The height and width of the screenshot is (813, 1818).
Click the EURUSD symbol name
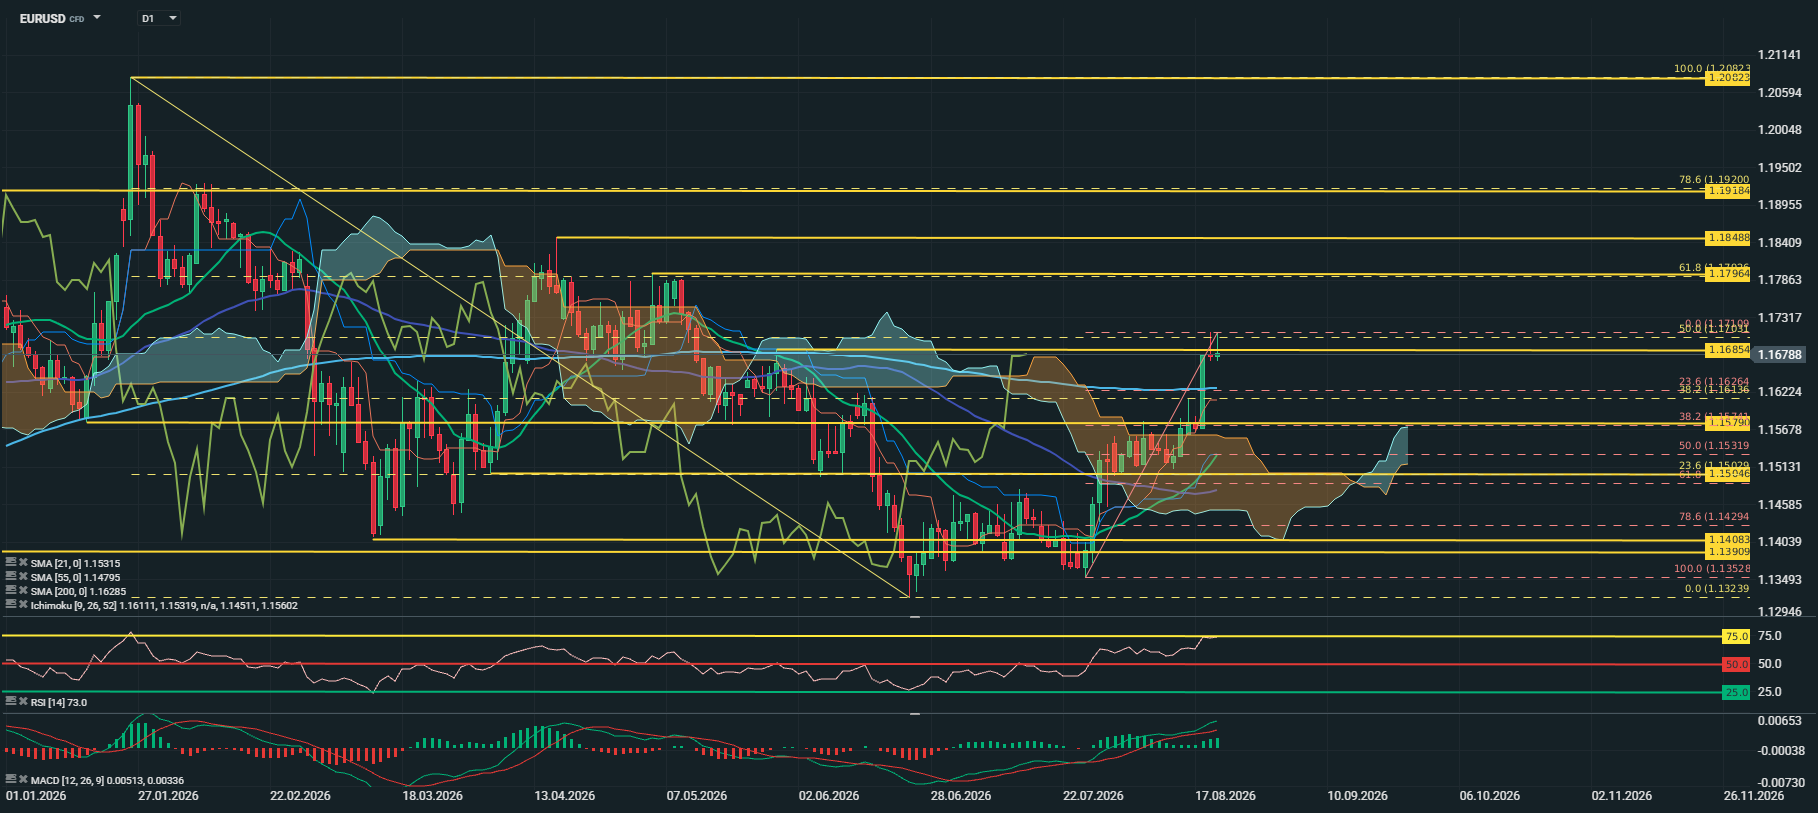[42, 18]
